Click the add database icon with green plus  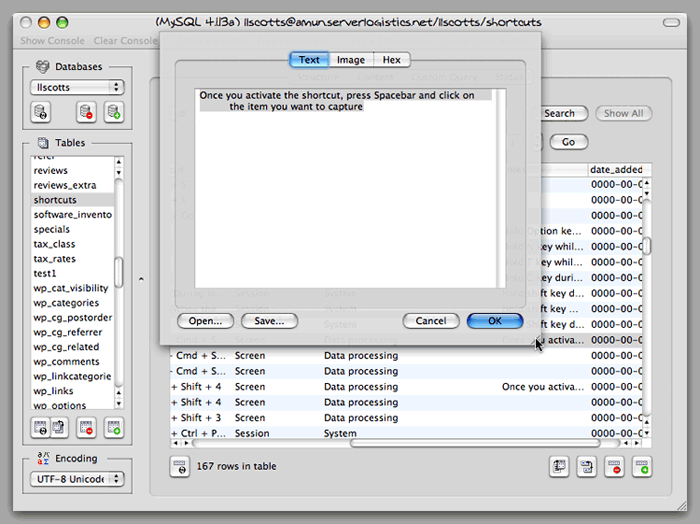tap(114, 112)
